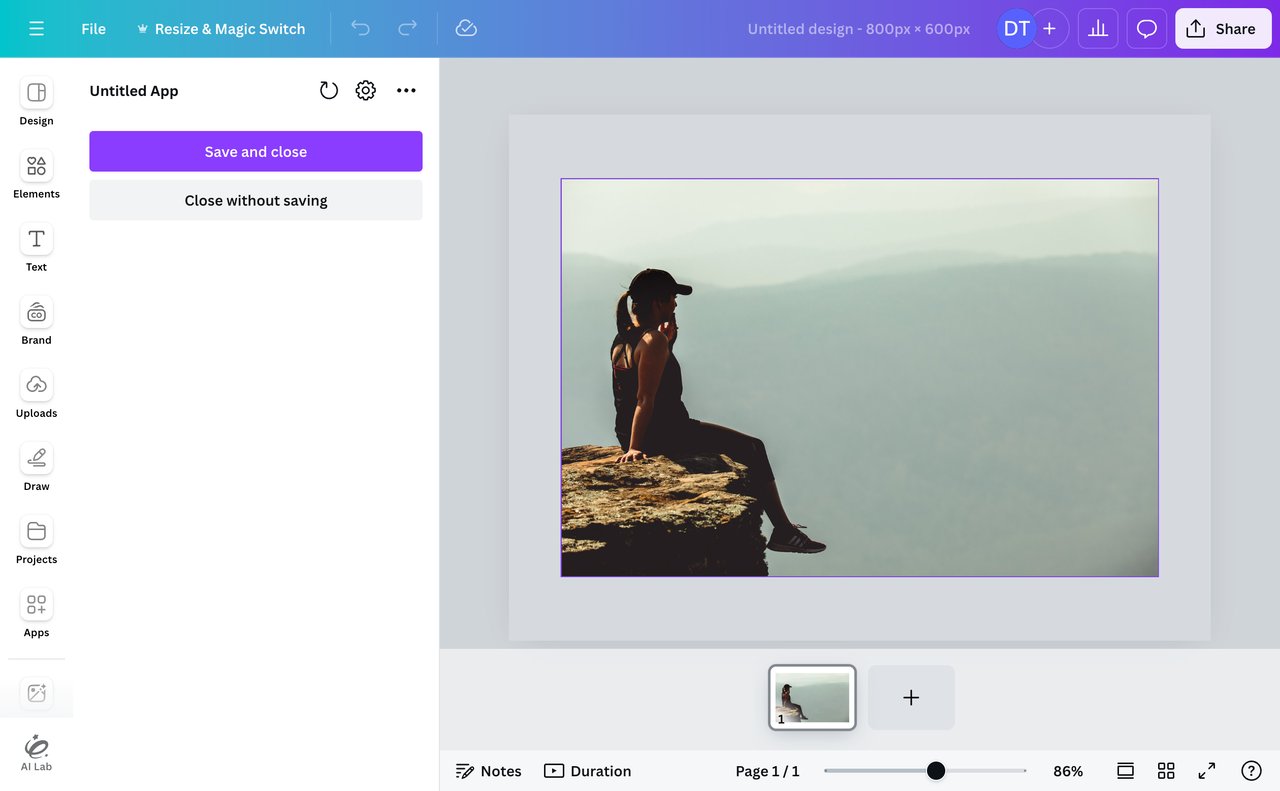Image resolution: width=1280 pixels, height=791 pixels.
Task: Click the zoom slider handle
Action: (x=936, y=771)
